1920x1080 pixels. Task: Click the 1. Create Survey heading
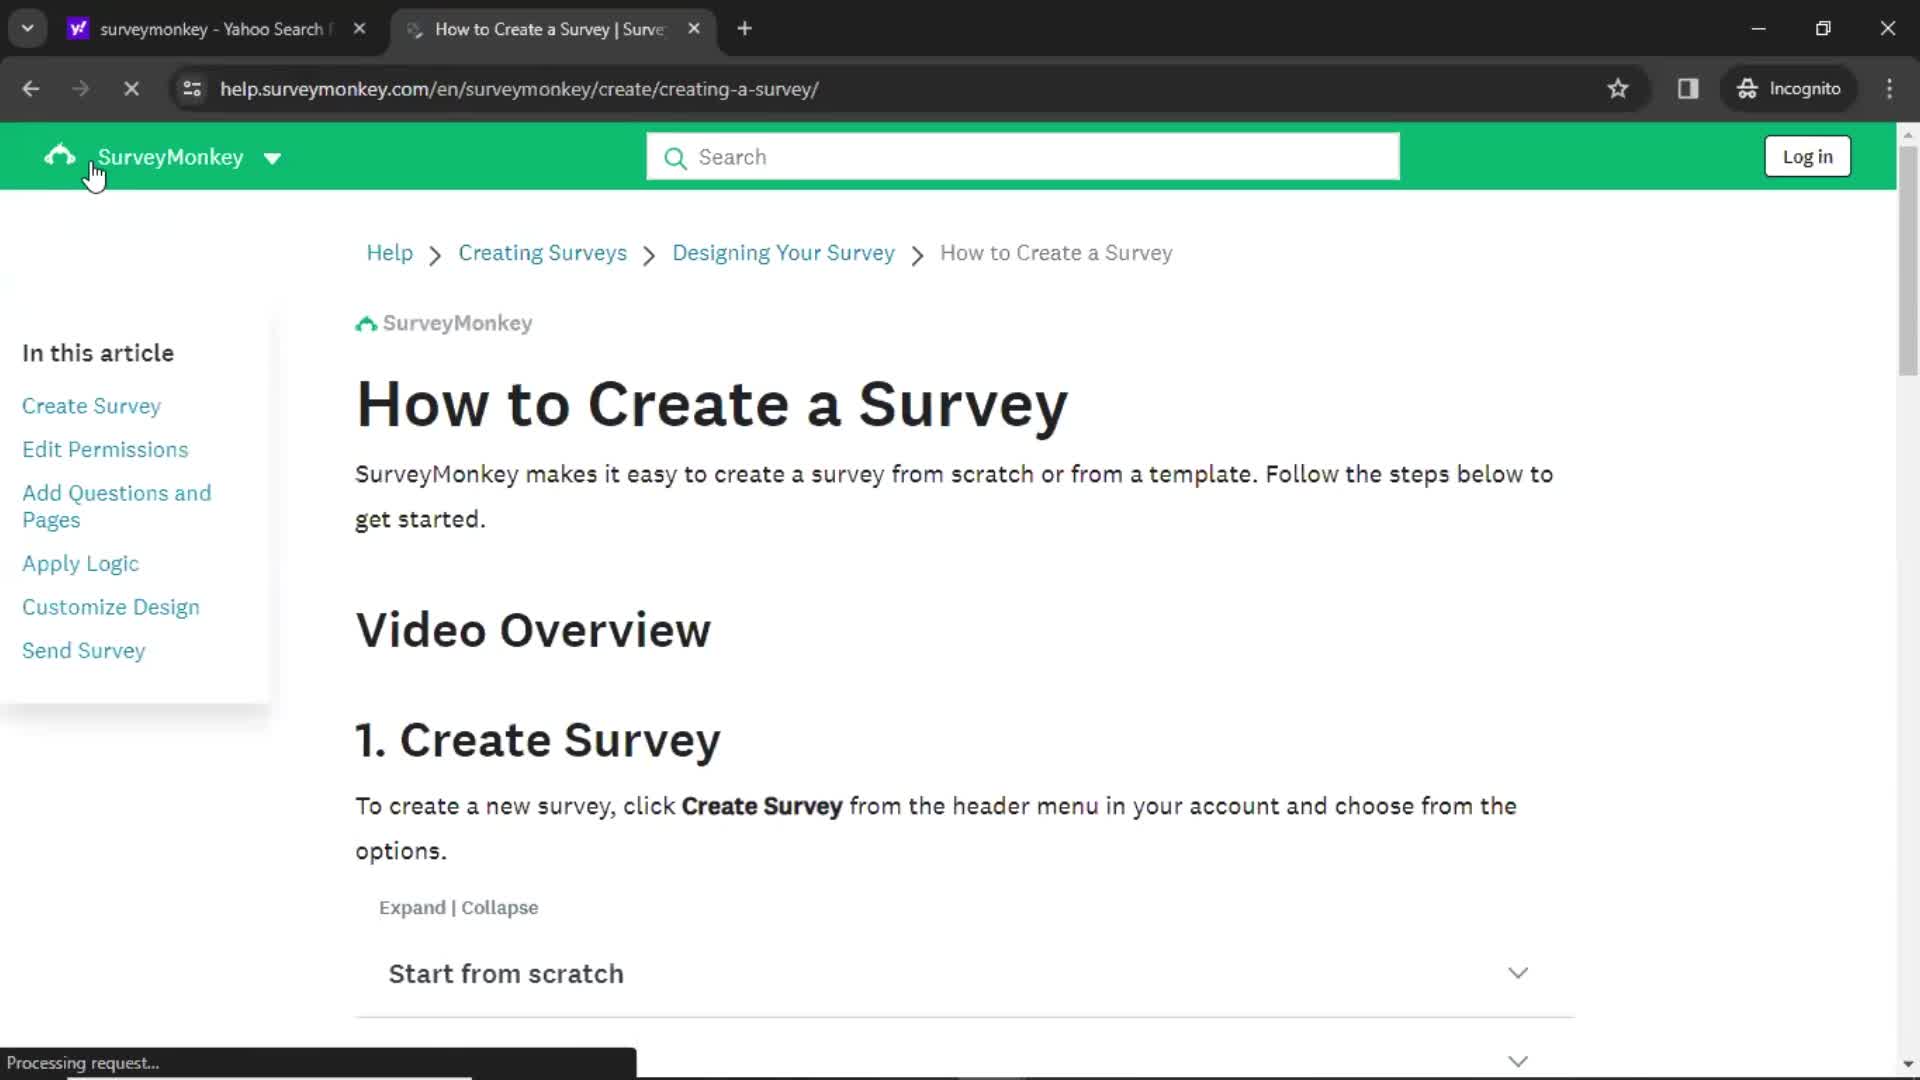click(x=538, y=741)
